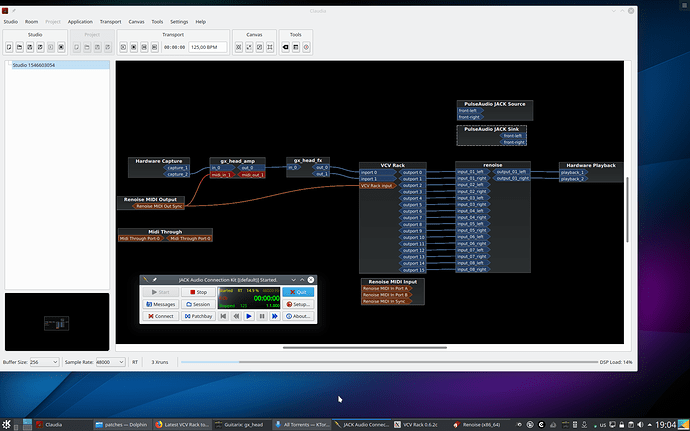Open Setup... in JACK Connection Kit

coord(298,304)
